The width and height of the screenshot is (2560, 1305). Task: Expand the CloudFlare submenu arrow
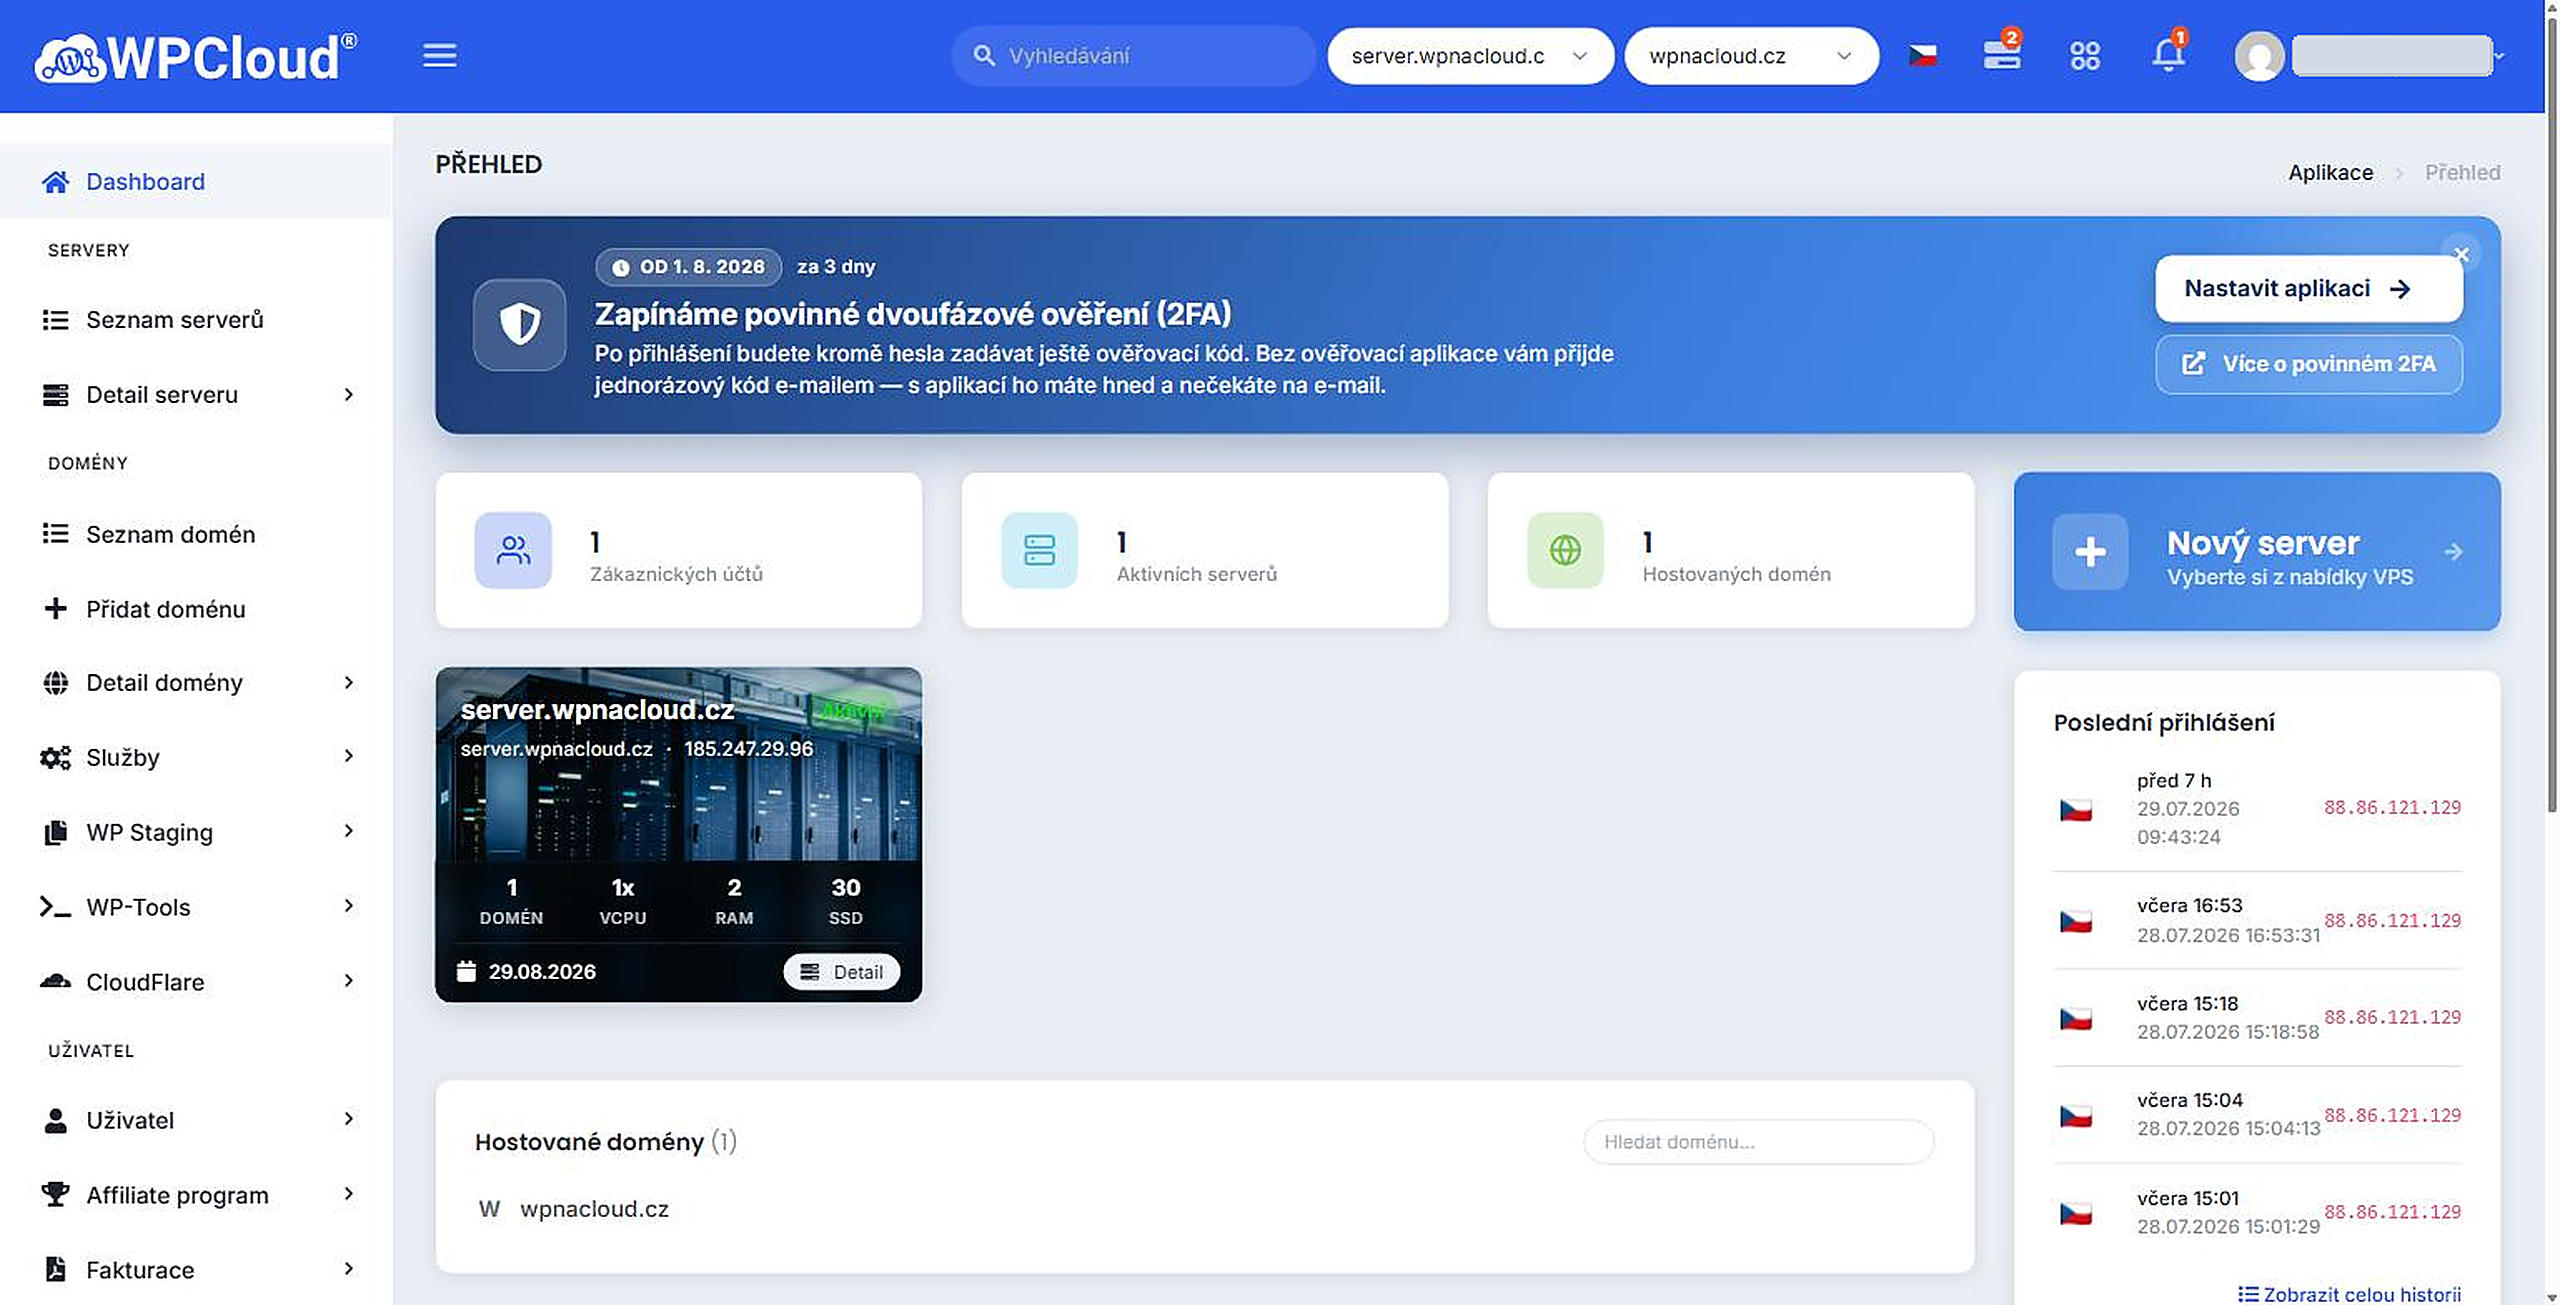point(348,981)
